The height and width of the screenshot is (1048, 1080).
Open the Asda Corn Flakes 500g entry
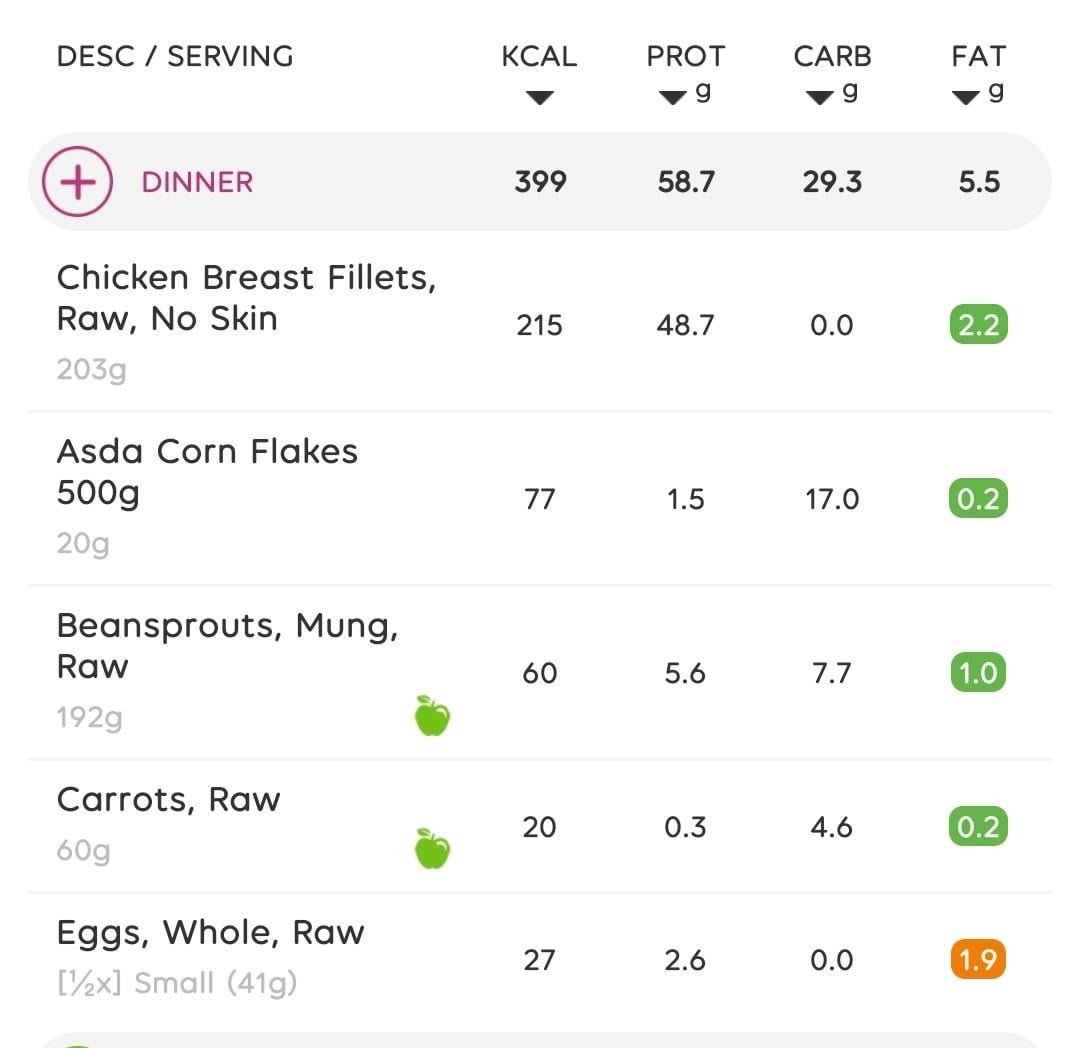pyautogui.click(x=540, y=499)
